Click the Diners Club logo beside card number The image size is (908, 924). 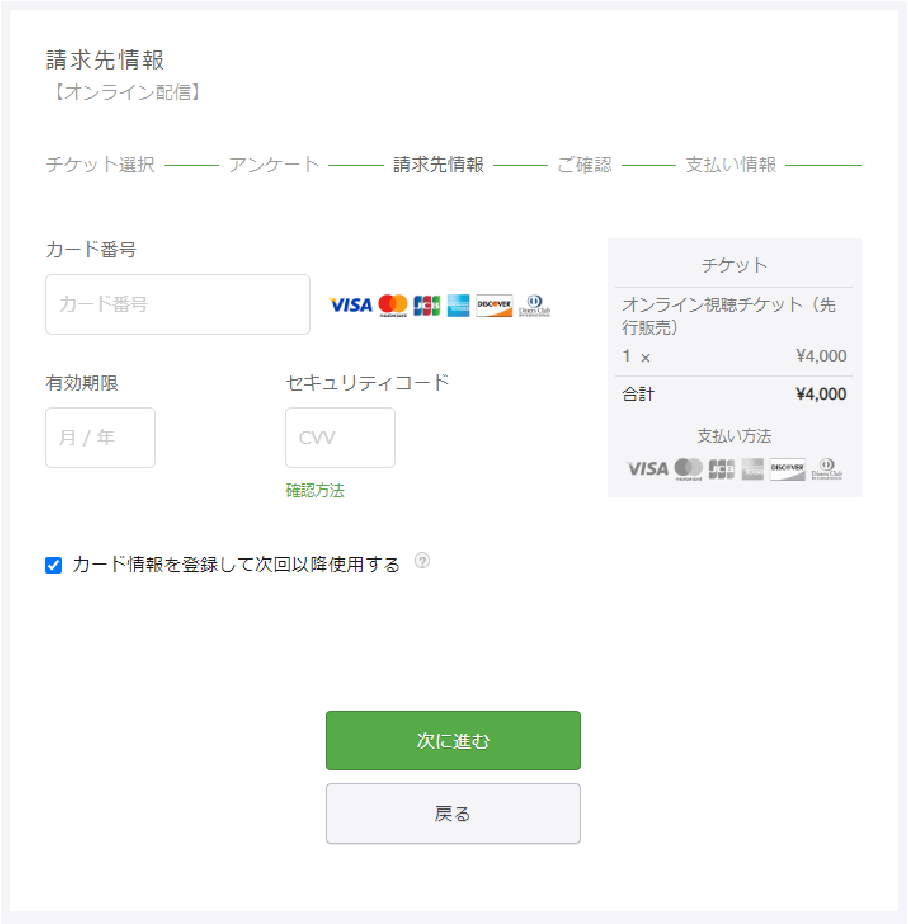(x=534, y=305)
